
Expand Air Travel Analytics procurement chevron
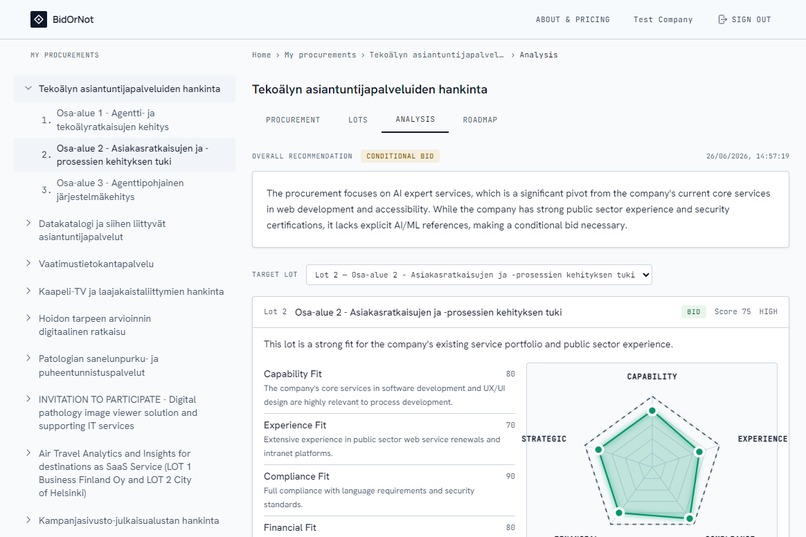point(28,453)
